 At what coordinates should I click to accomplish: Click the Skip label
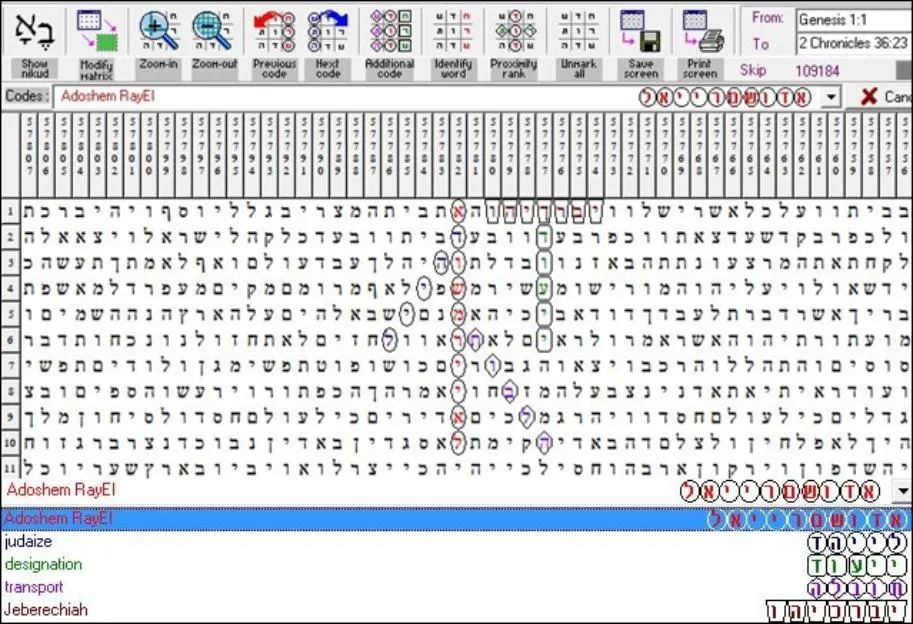click(753, 71)
